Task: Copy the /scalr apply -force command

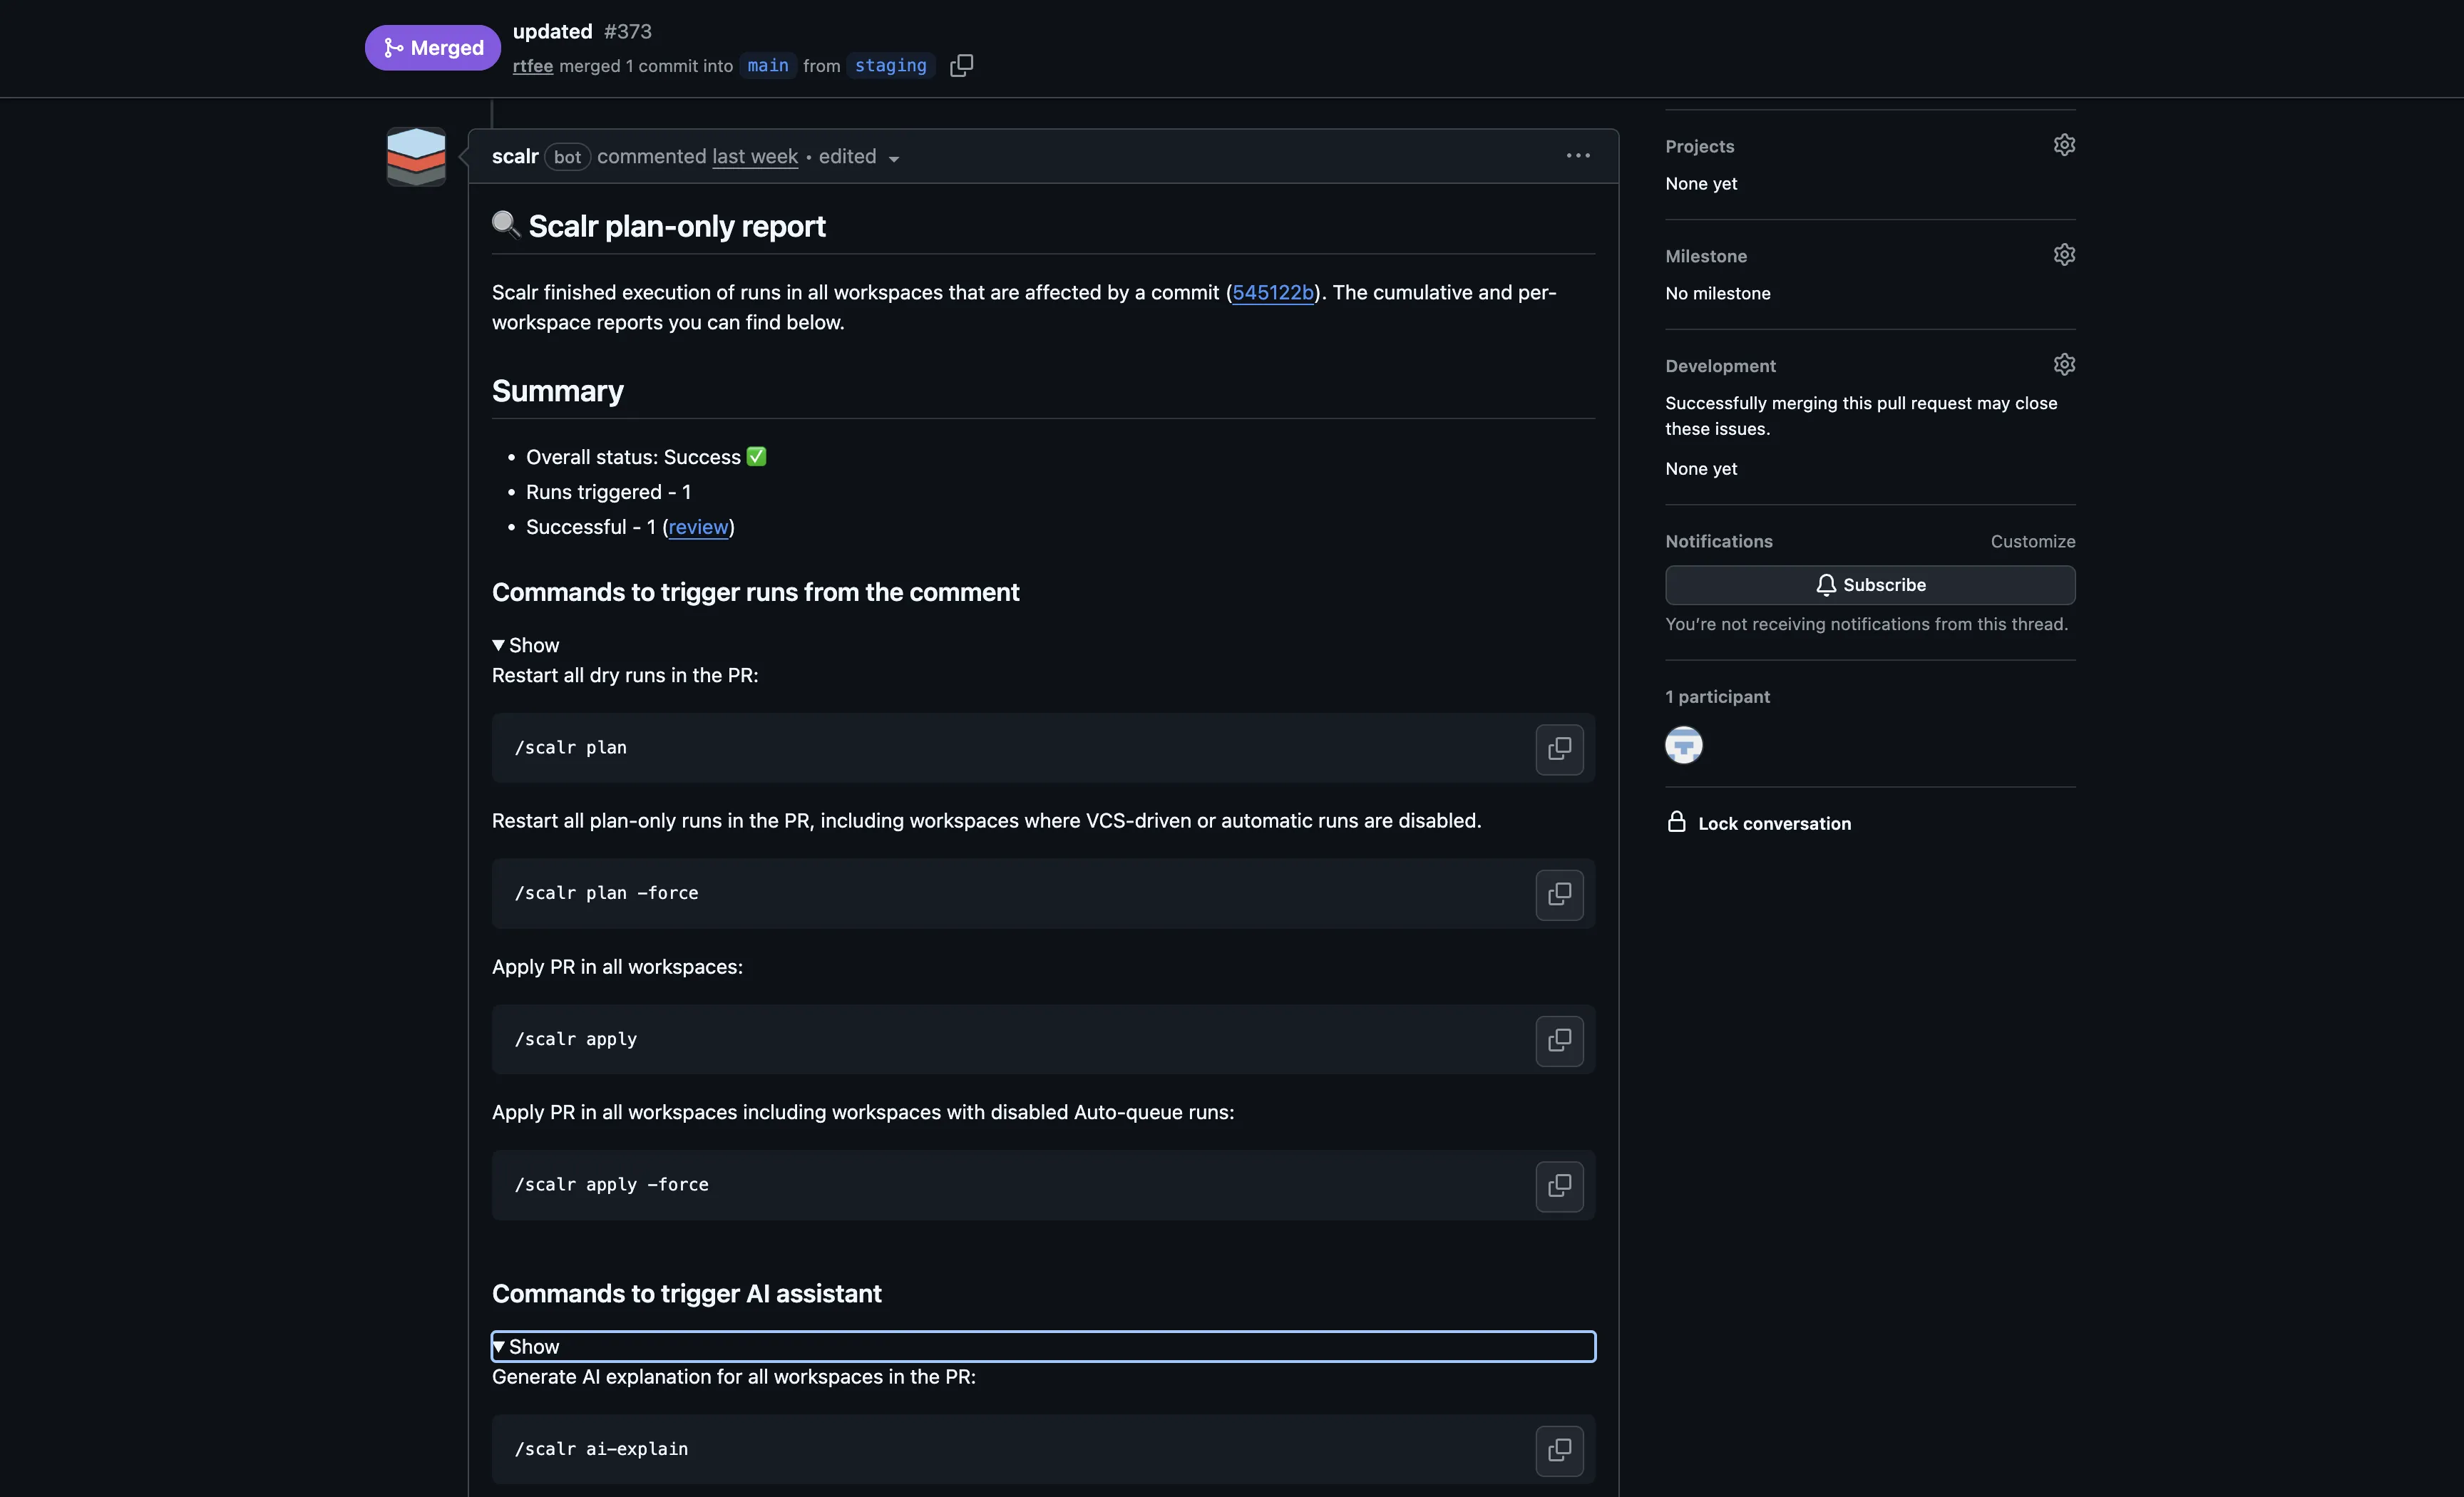Action: click(x=1559, y=1186)
